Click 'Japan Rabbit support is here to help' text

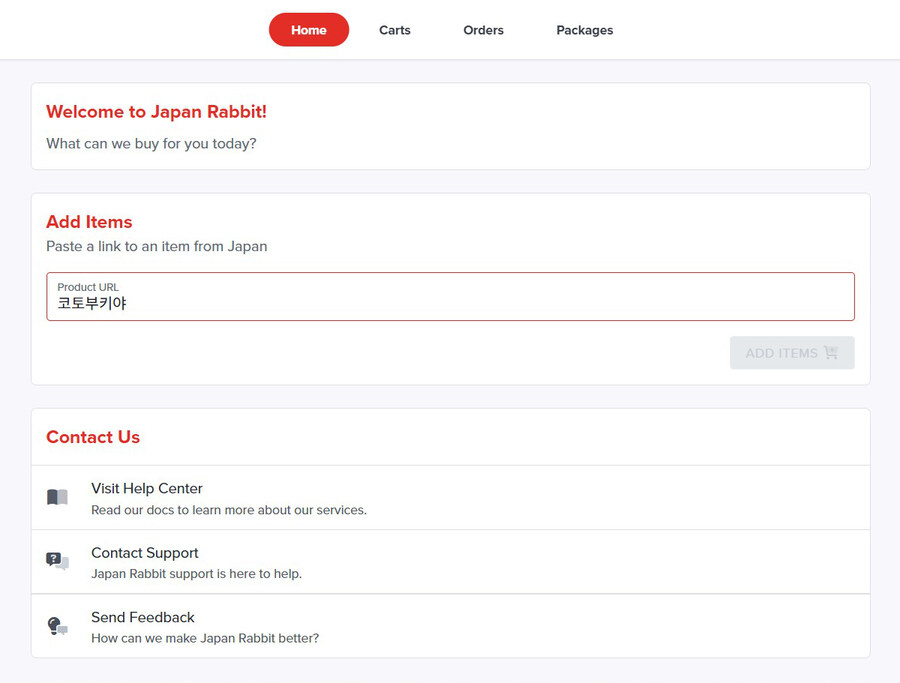[196, 574]
